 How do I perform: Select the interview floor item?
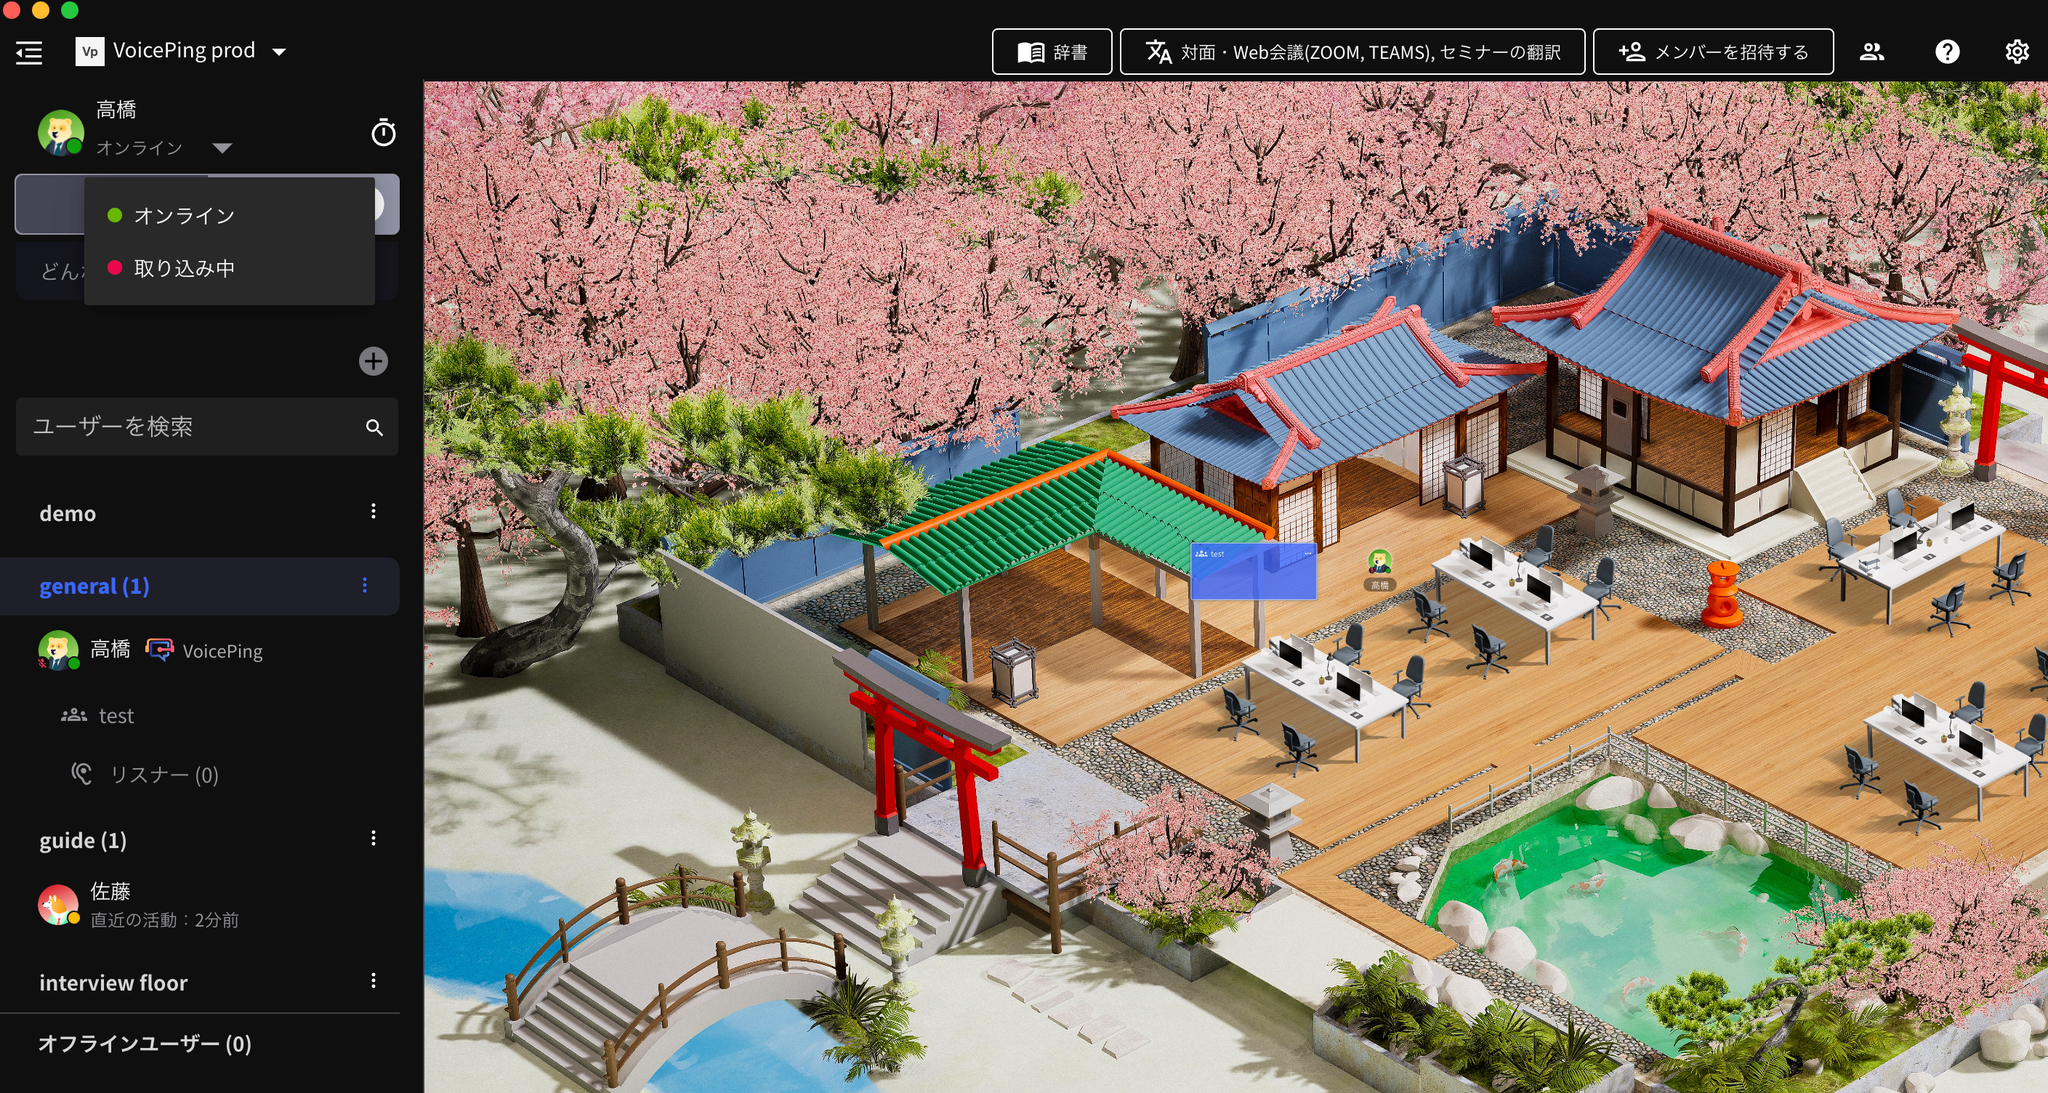coord(113,983)
